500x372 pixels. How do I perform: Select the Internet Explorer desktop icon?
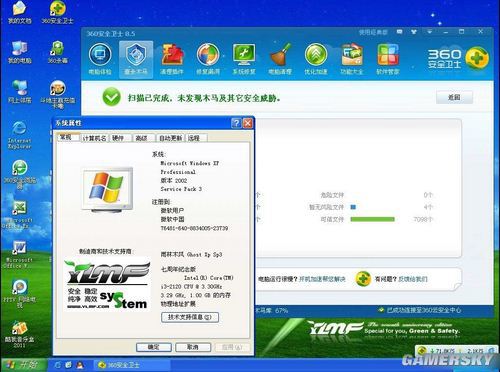point(19,135)
